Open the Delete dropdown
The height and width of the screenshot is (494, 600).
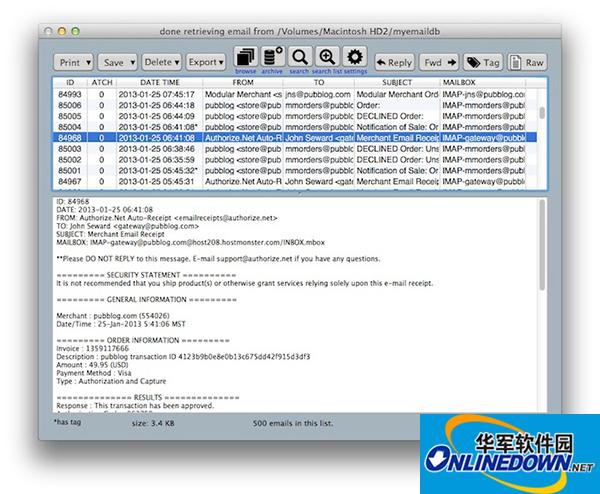[x=161, y=62]
